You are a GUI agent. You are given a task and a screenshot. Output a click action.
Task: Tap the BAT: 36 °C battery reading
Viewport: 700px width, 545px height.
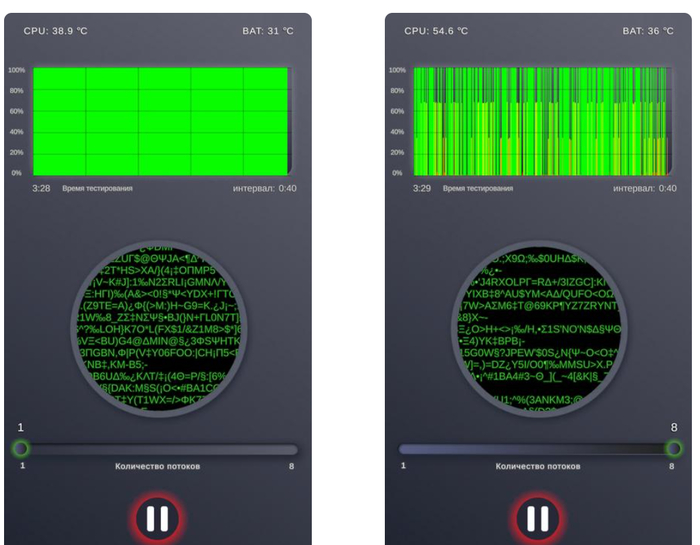[648, 31]
